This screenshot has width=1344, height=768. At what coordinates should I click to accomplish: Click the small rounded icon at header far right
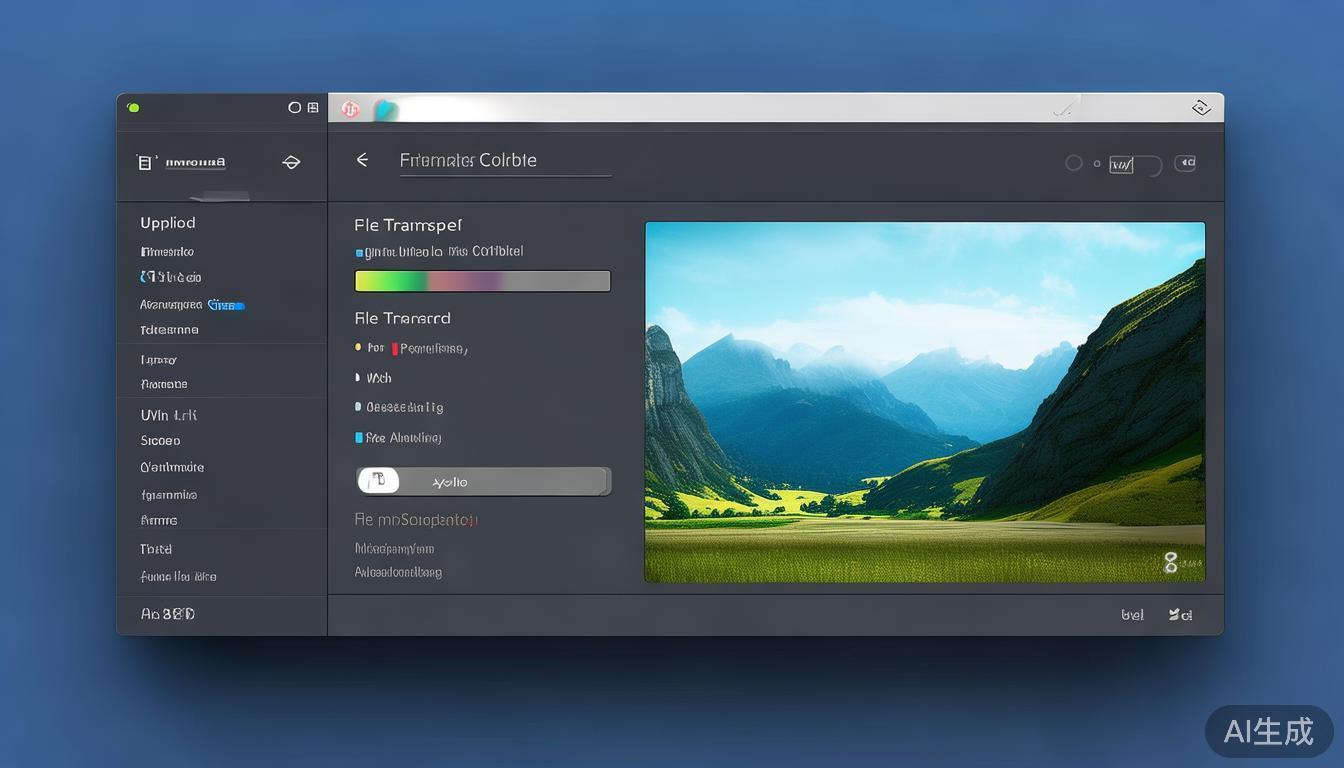click(x=1185, y=163)
